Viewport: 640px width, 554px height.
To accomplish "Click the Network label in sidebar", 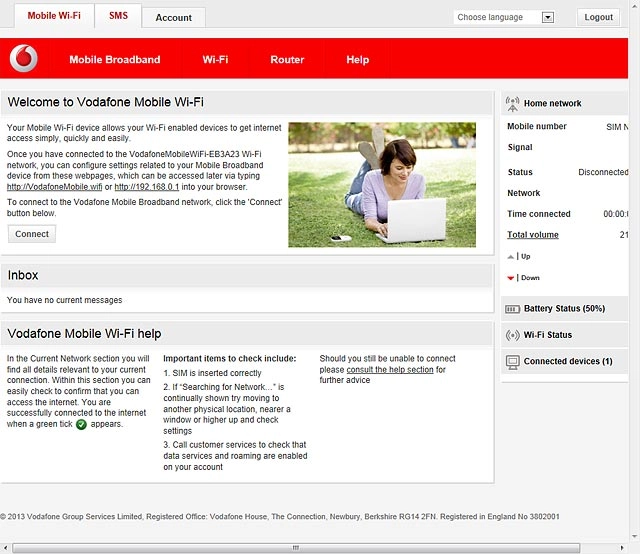I will click(x=524, y=193).
